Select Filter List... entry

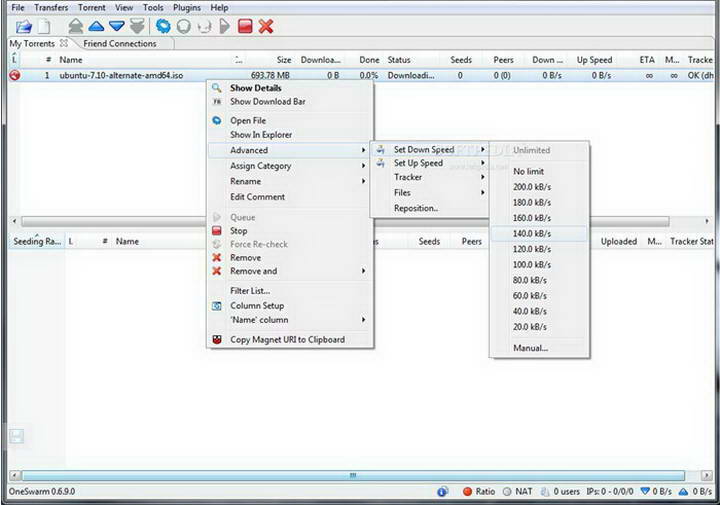click(291, 291)
